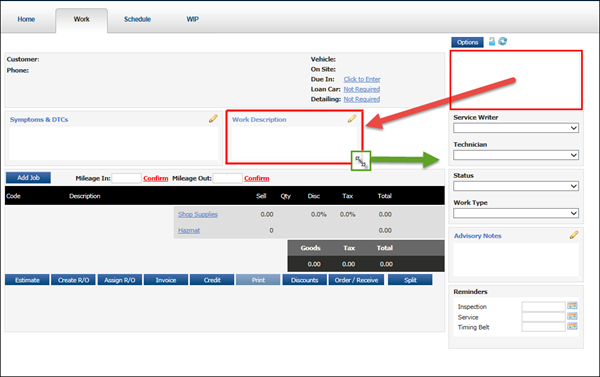Image resolution: width=600 pixels, height=377 pixels.
Task: Go to the Schedule tab
Action: 137,19
